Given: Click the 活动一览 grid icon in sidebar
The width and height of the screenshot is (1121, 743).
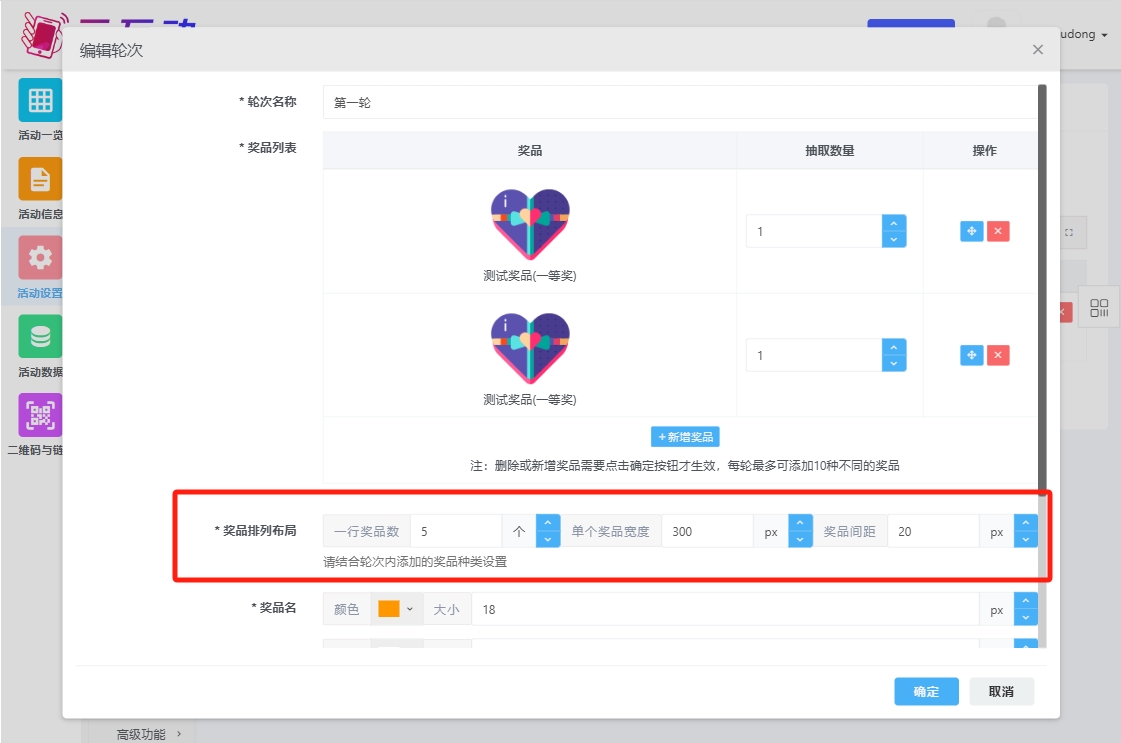Looking at the screenshot, I should (40, 100).
